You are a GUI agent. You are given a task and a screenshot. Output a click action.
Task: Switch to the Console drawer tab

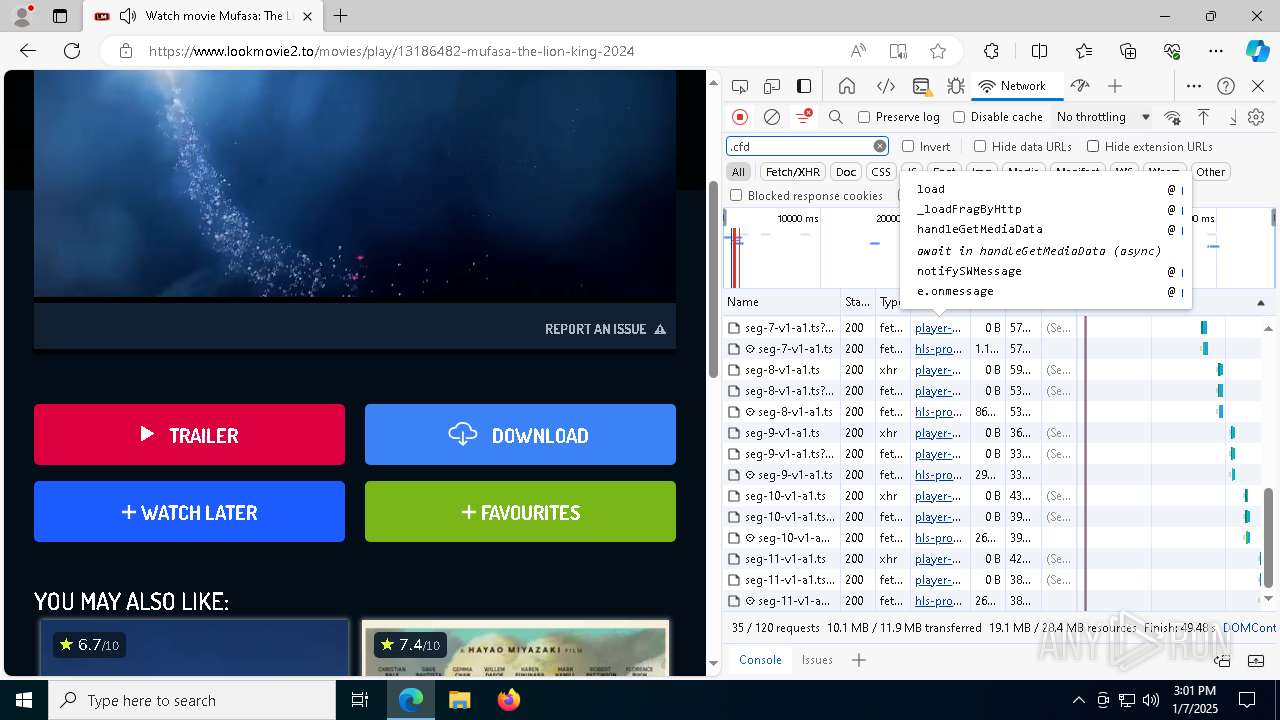760,660
